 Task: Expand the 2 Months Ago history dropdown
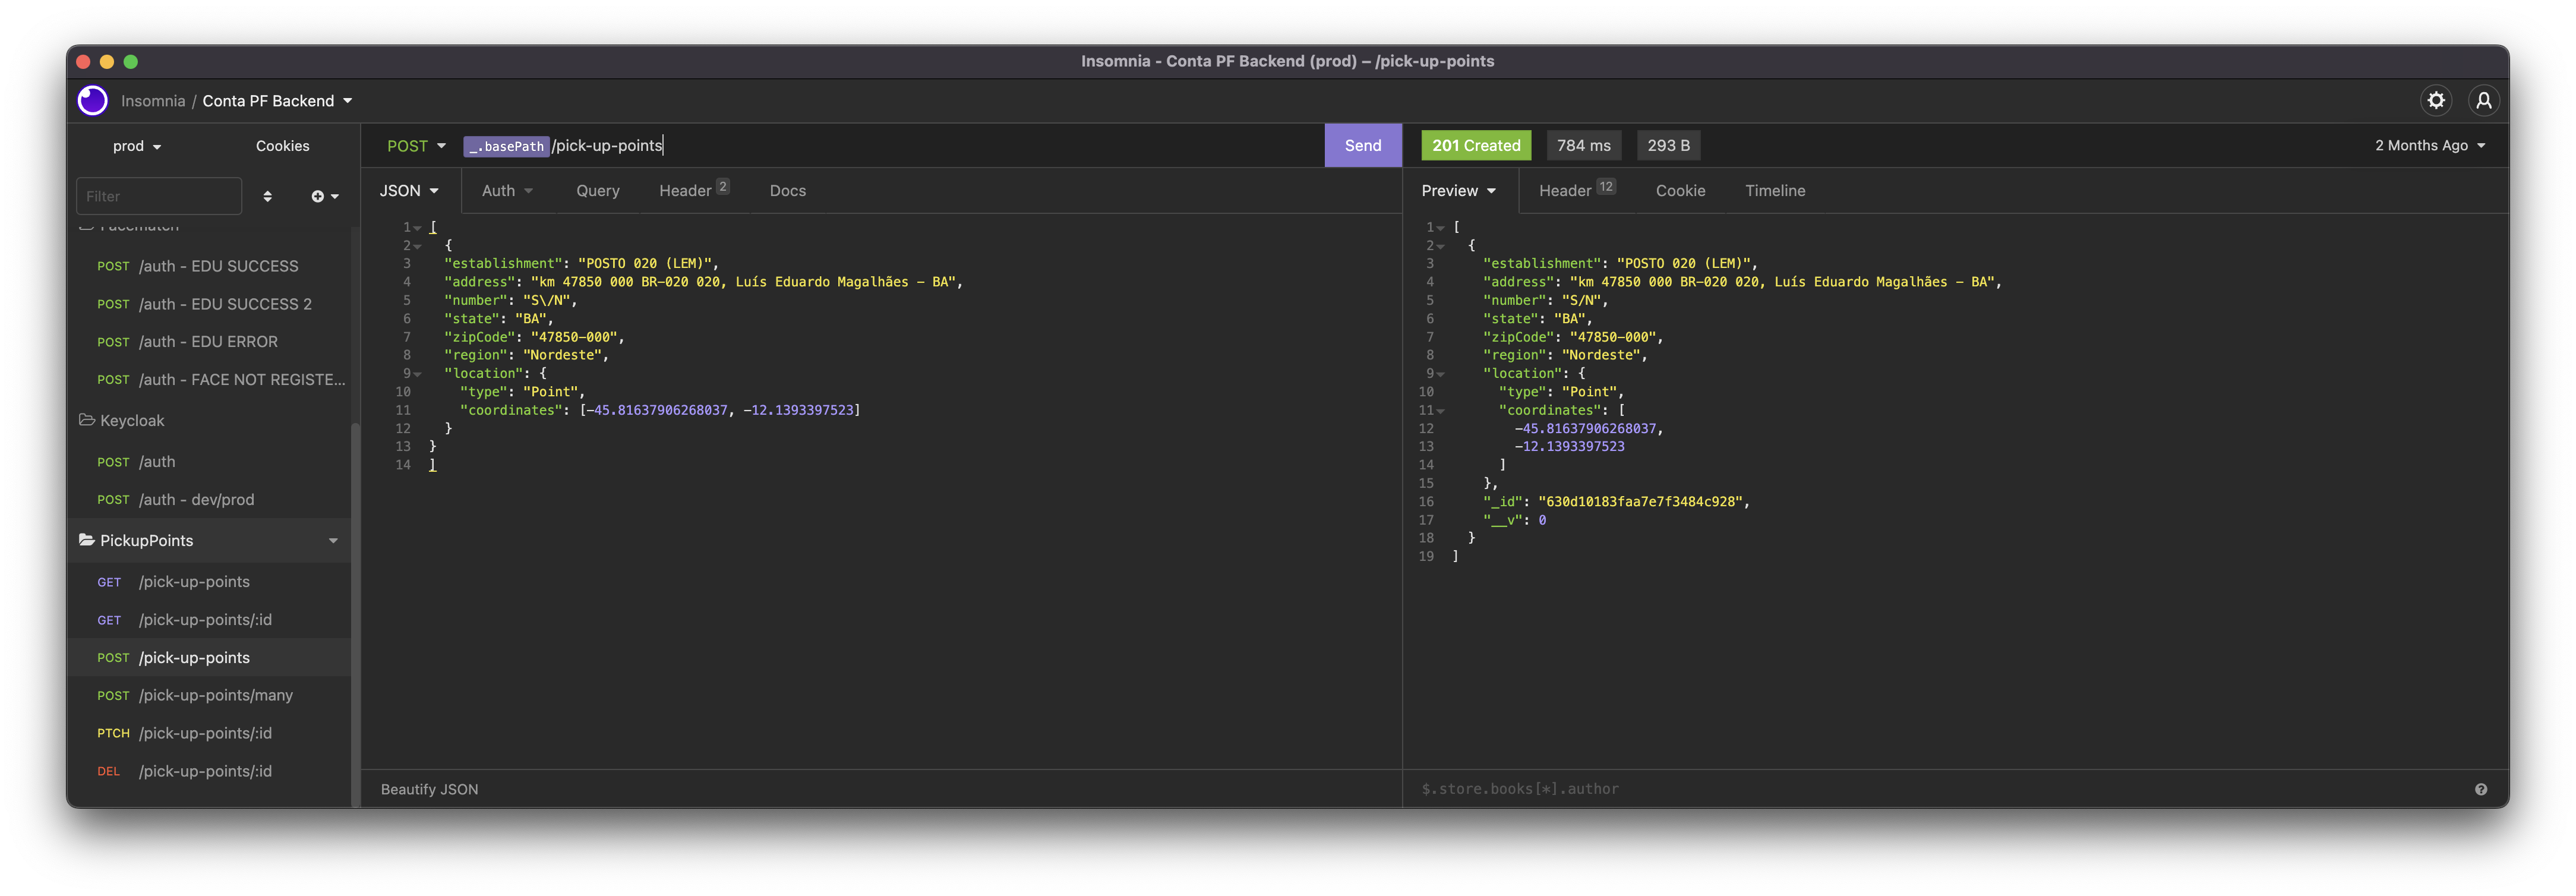pos(2429,146)
